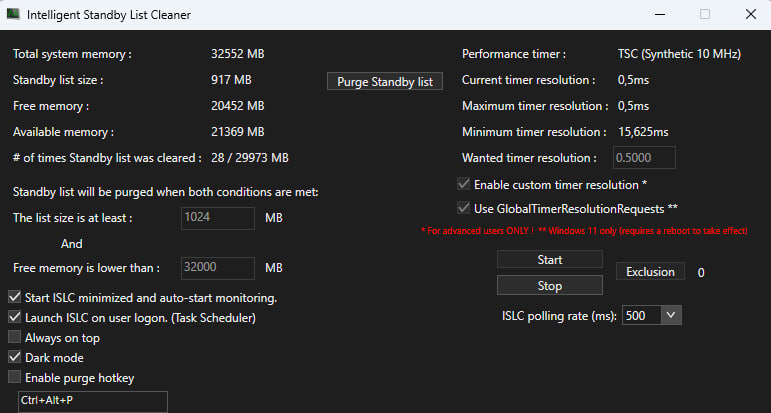Open the Exclusion list button

[650, 272]
